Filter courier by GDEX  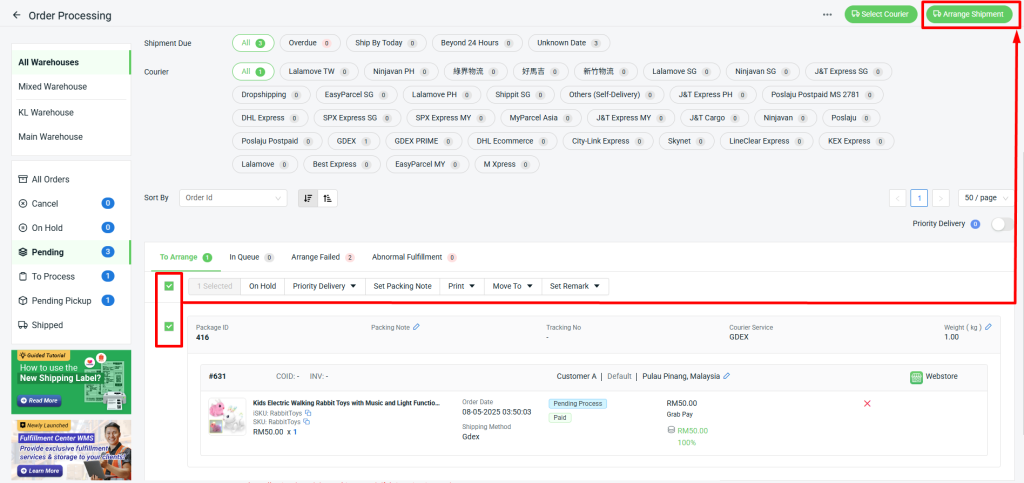point(353,141)
